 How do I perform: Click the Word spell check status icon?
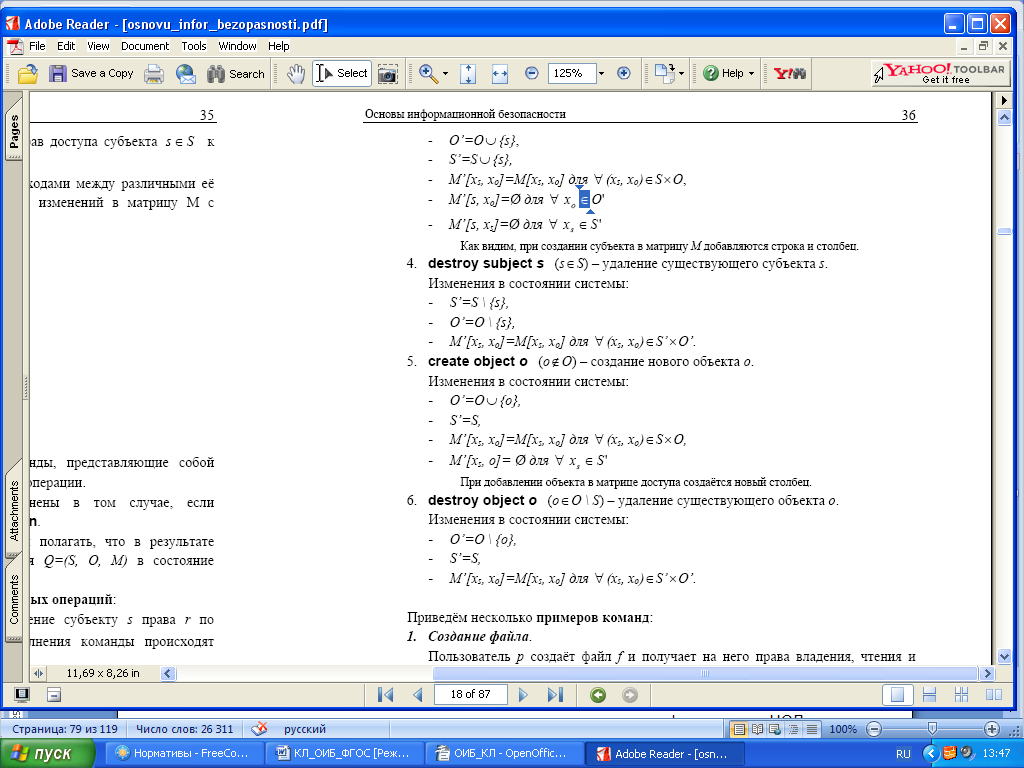[x=259, y=729]
